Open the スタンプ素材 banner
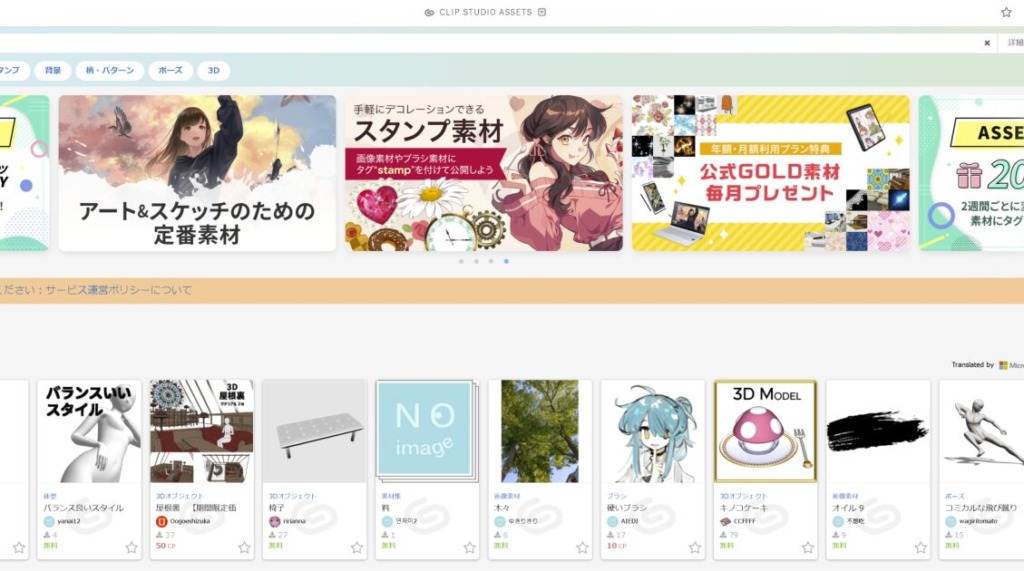The image size is (1024, 571). (484, 173)
